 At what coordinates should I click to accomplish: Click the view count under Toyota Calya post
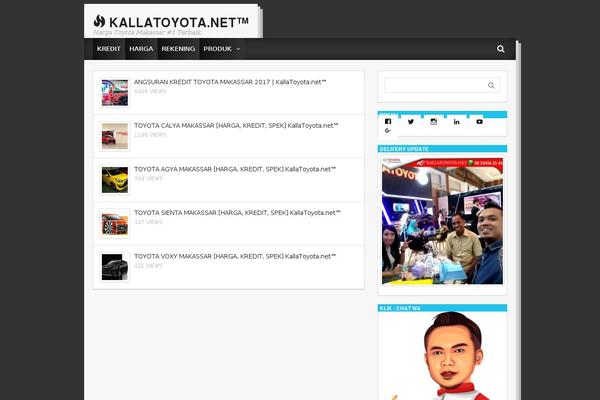(150, 135)
